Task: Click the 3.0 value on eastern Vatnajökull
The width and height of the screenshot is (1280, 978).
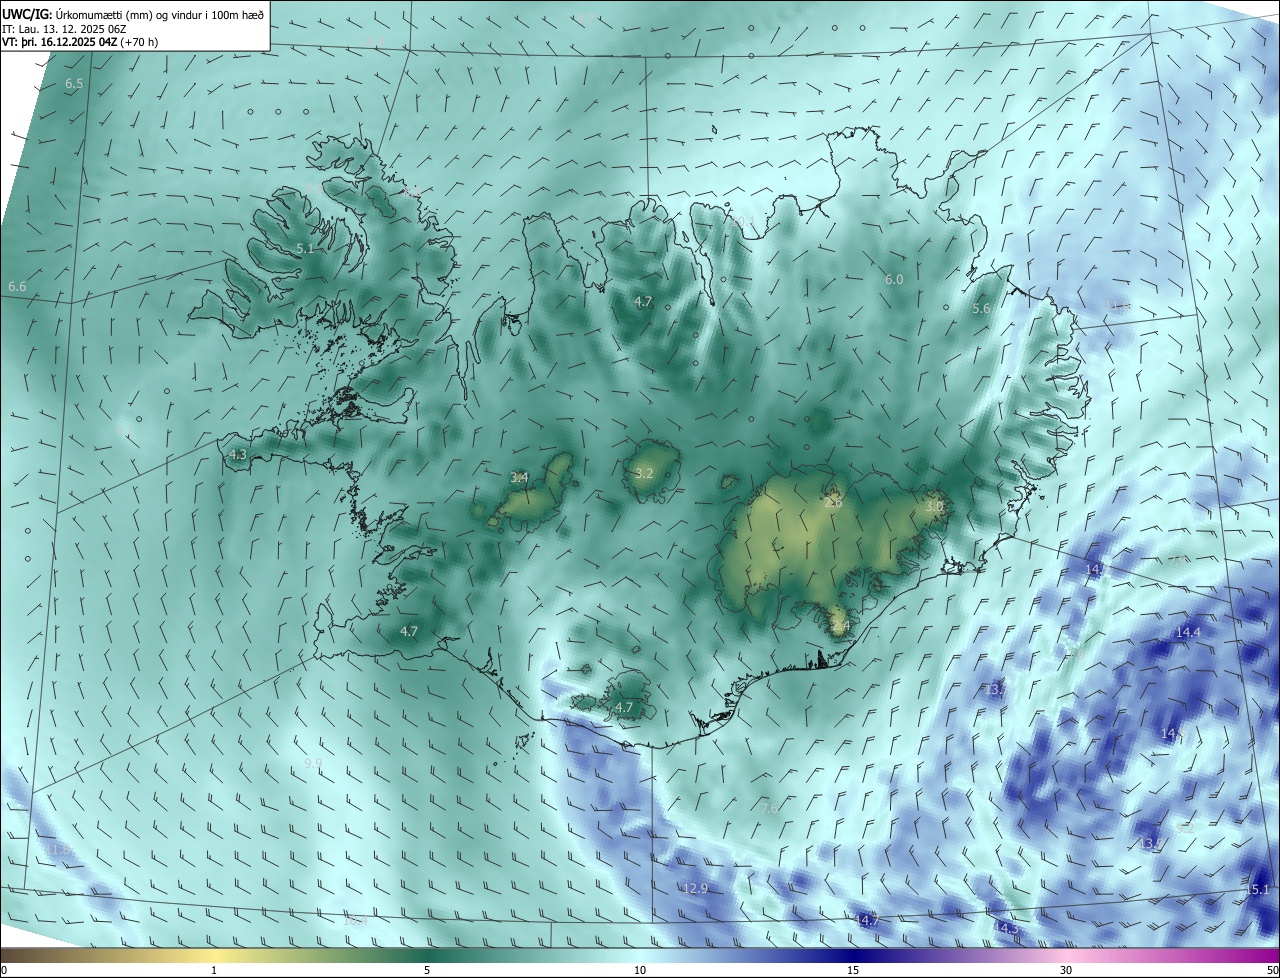Action: tap(934, 507)
